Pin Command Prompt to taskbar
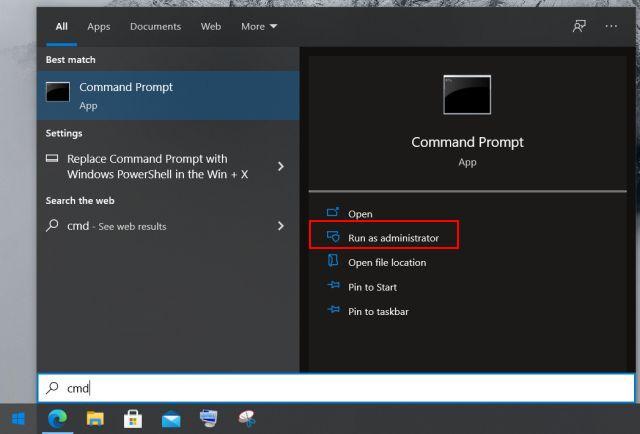The height and width of the screenshot is (434, 640). point(378,312)
